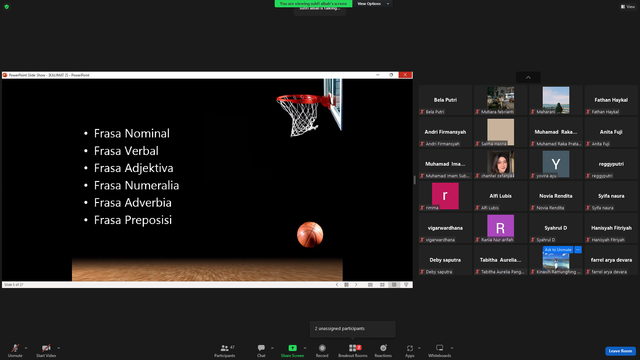Click Rania Nur arifah's purple R avatar
Image resolution: width=640 pixels, height=360 pixels.
click(500, 226)
